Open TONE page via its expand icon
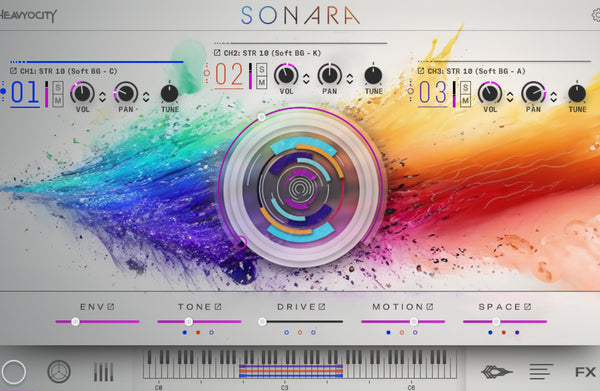This screenshot has height=391, width=600. click(x=218, y=306)
